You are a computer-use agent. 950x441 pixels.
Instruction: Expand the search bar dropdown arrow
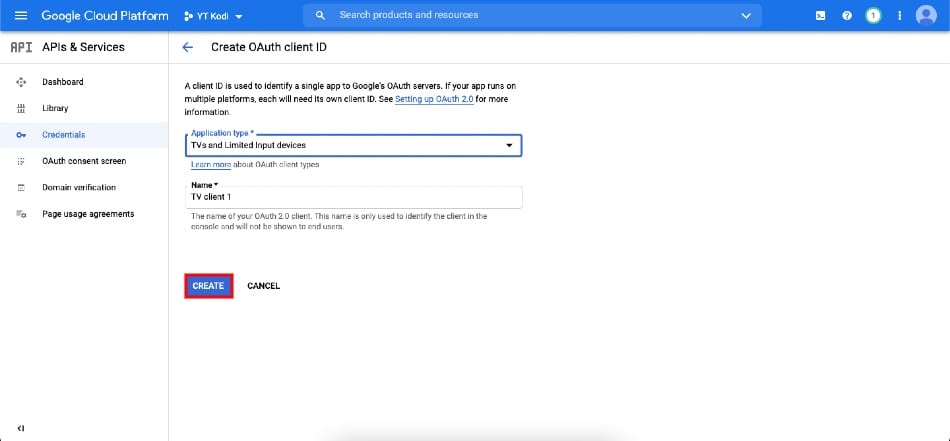[746, 16]
